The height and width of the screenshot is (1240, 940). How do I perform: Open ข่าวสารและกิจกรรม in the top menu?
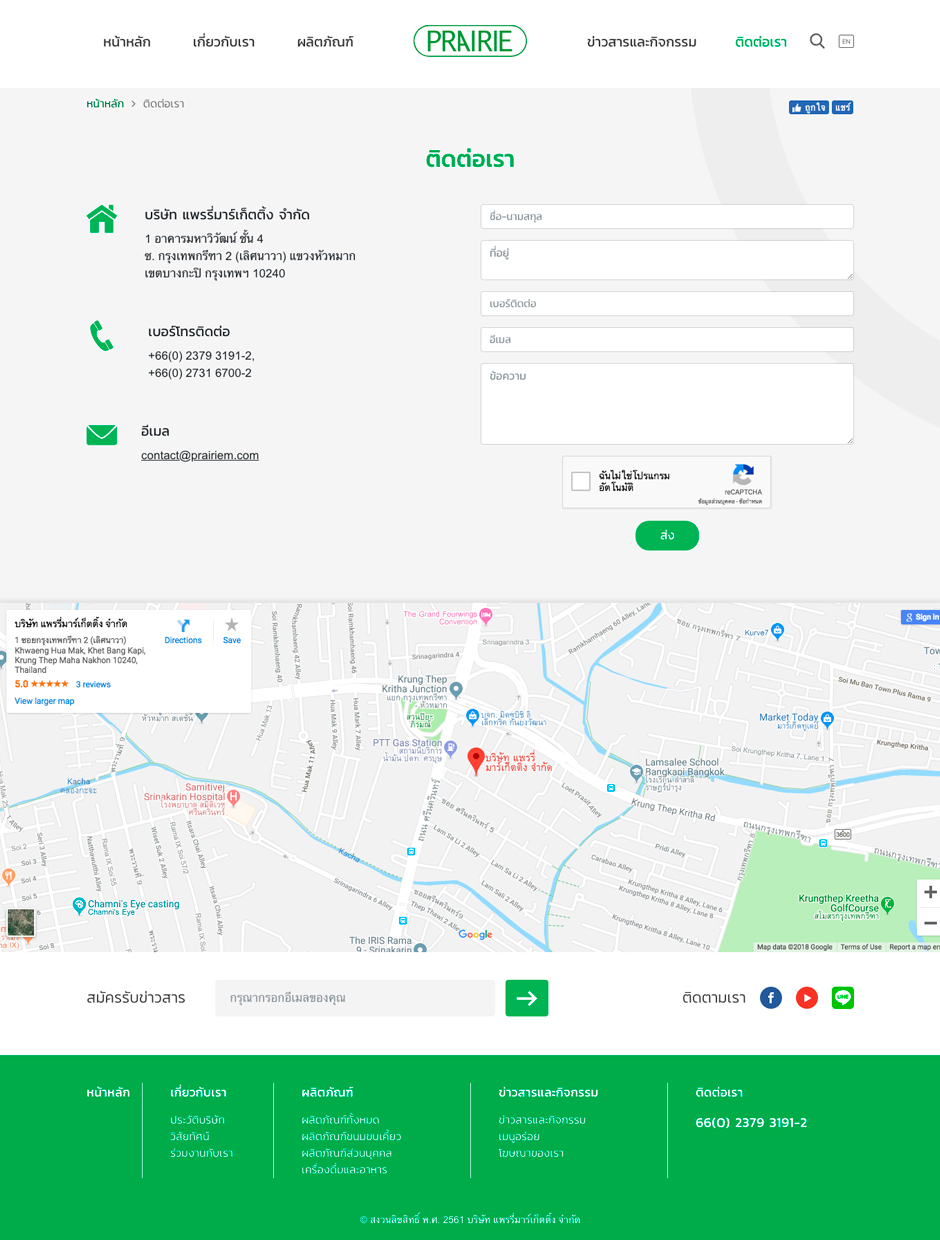[642, 42]
